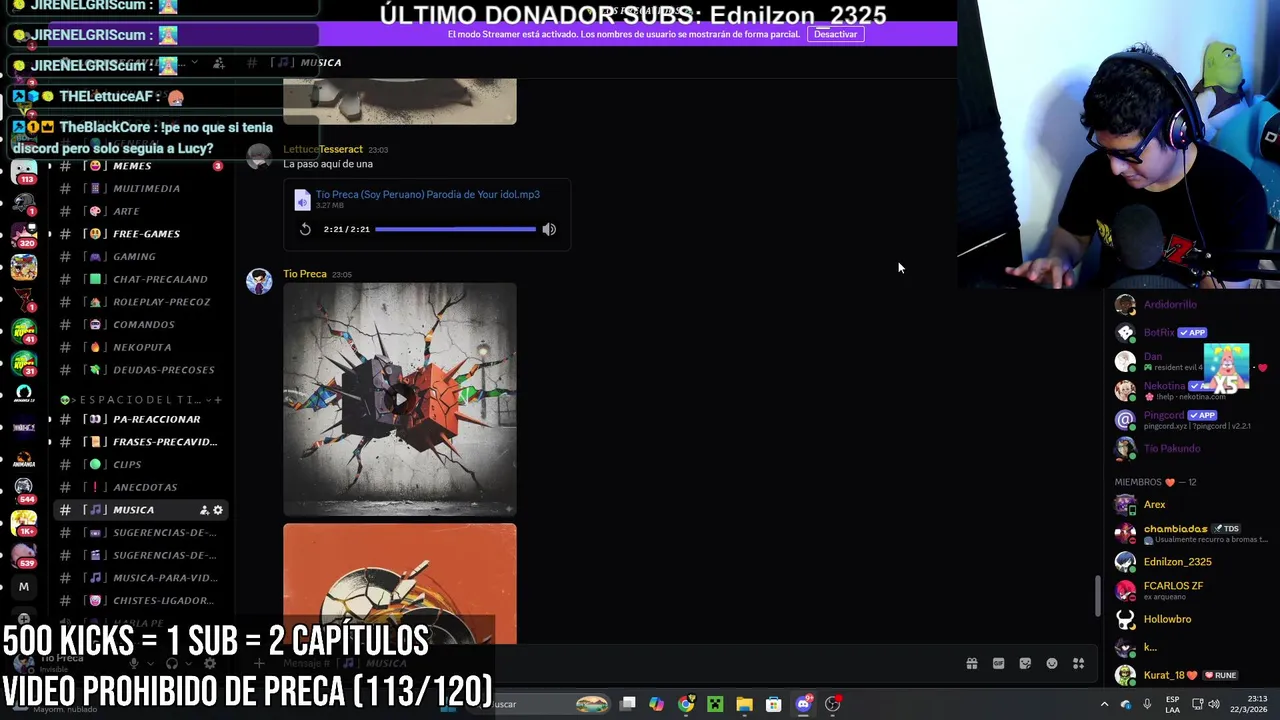Open member Arex in member list
The height and width of the screenshot is (720, 1280).
click(x=1190, y=505)
